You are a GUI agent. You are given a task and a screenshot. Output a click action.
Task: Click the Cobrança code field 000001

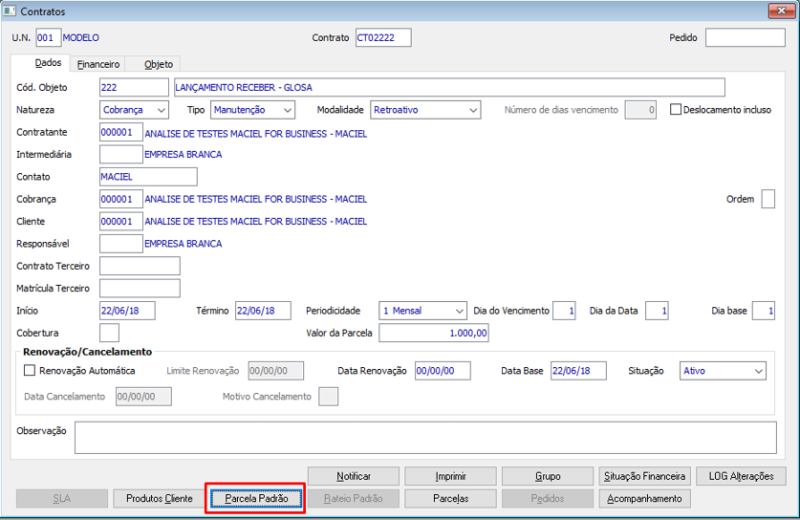pyautogui.click(x=121, y=199)
